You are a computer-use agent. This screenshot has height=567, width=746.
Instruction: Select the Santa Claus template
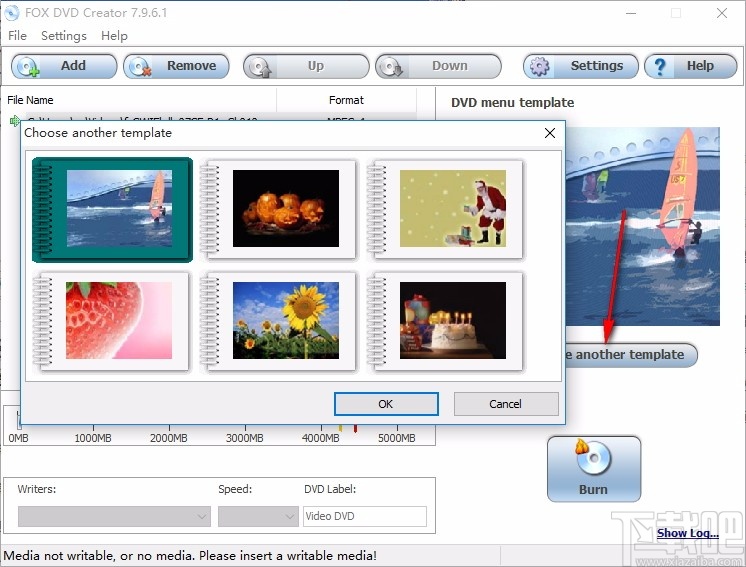[445, 210]
